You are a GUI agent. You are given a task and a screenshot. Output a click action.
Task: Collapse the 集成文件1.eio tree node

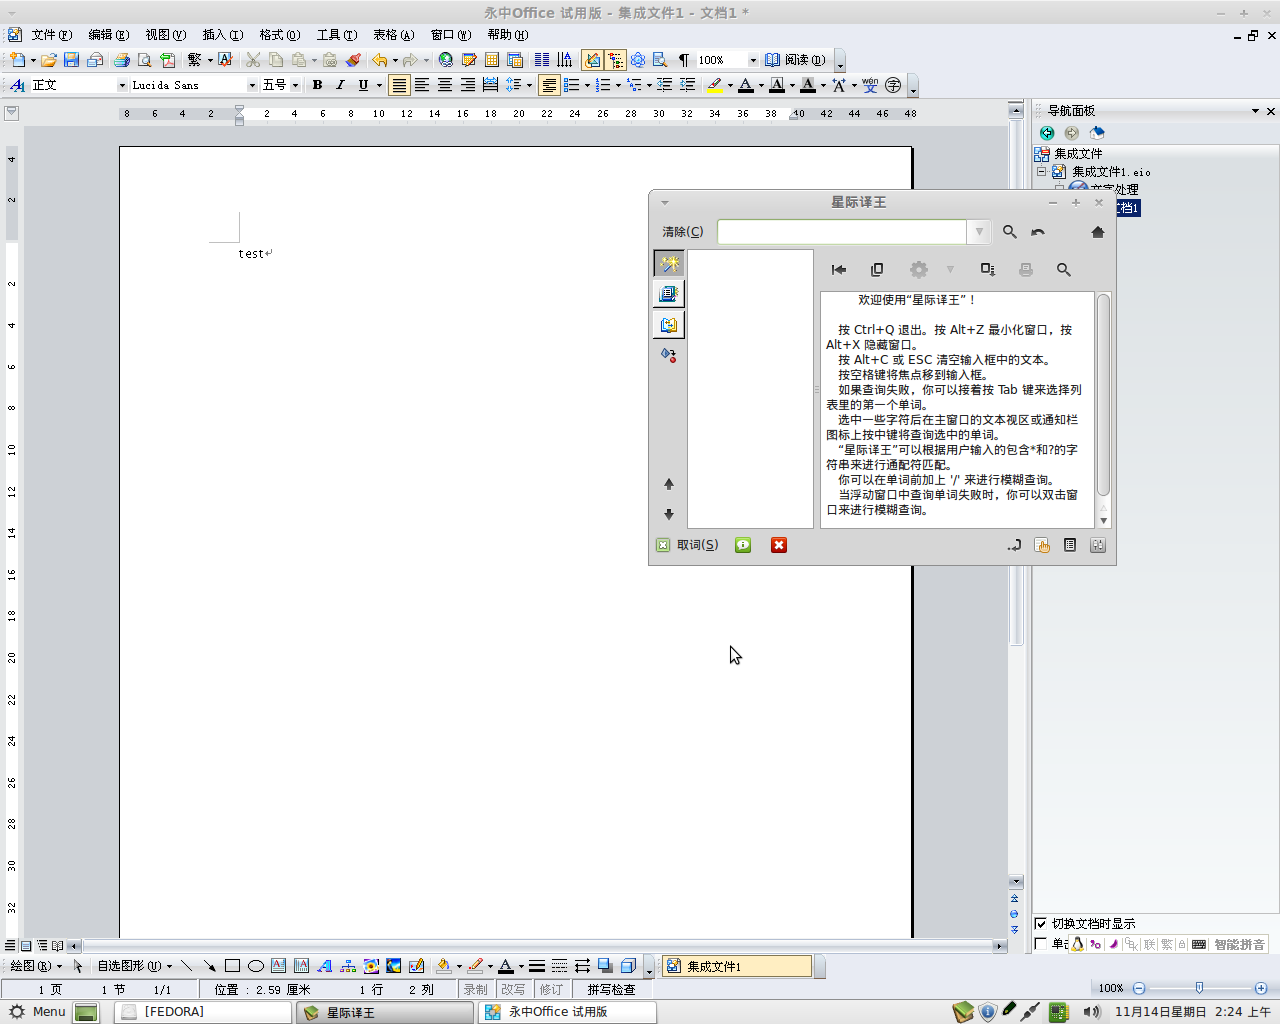(1041, 172)
